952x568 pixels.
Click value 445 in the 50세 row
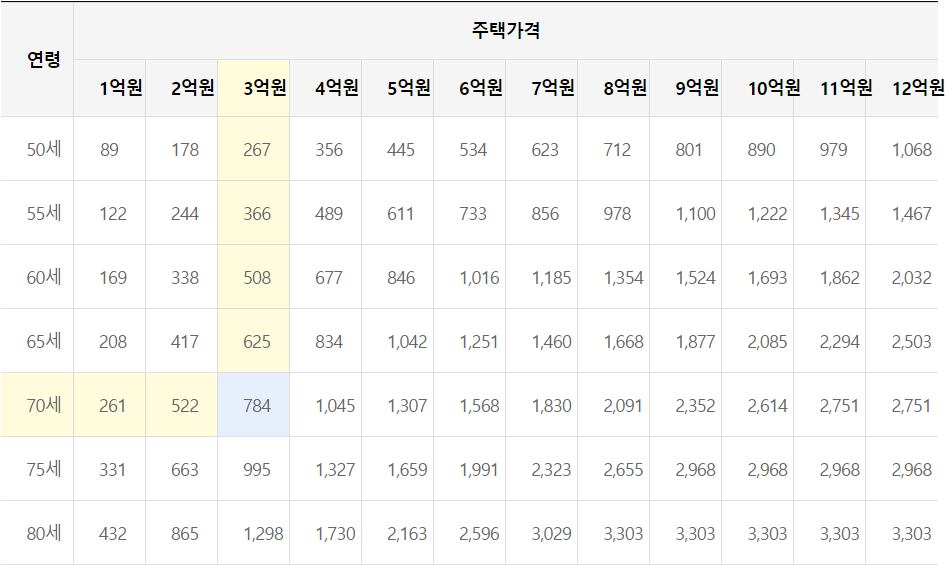(401, 149)
